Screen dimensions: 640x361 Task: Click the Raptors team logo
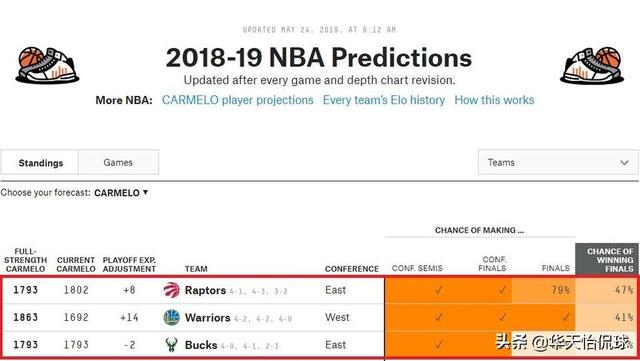171,290
